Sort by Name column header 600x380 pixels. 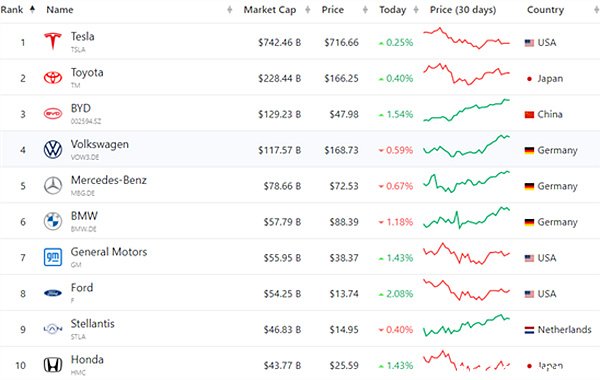[60, 10]
